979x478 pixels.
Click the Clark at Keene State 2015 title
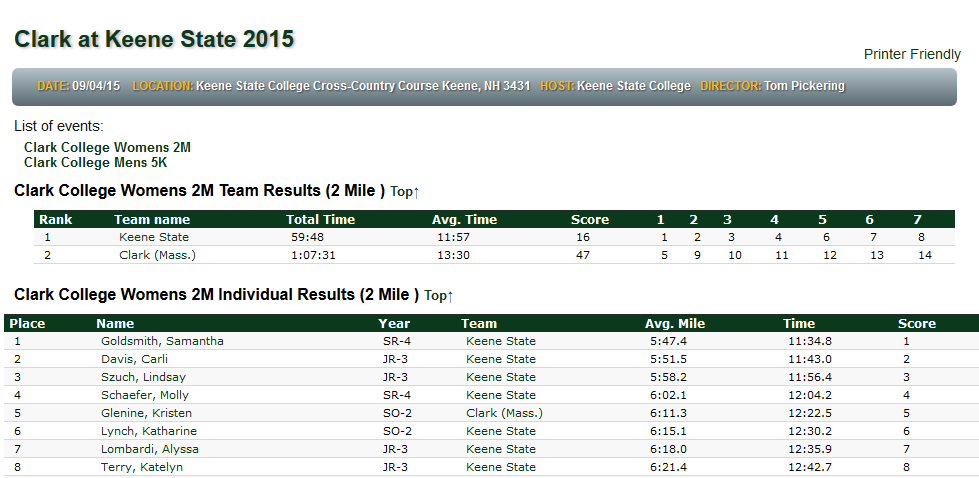point(154,39)
